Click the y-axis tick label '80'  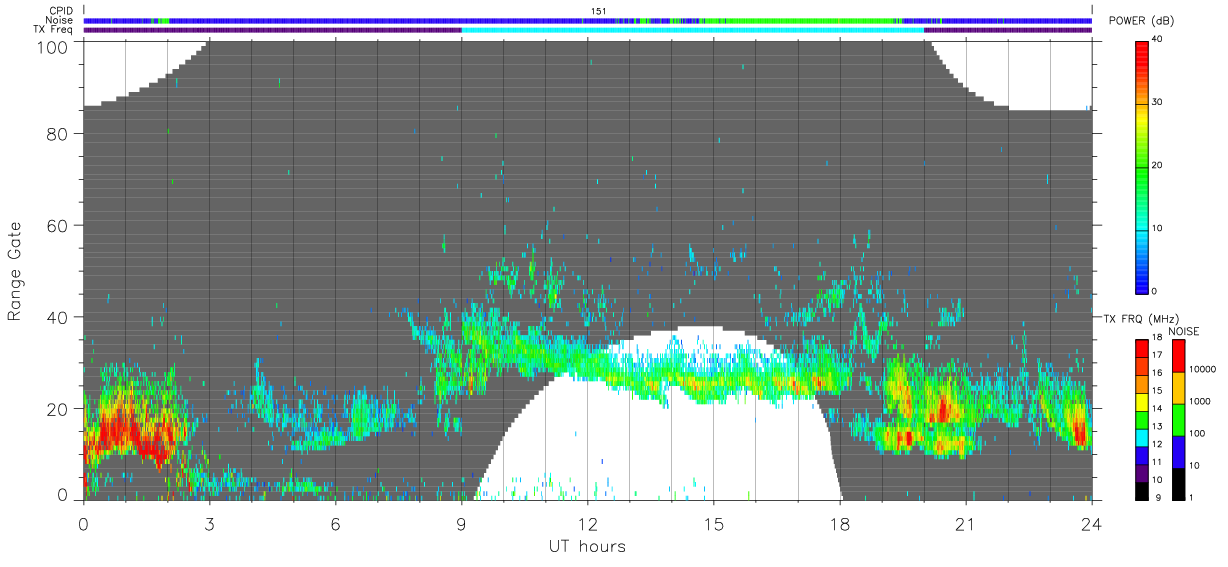[x=59, y=134]
